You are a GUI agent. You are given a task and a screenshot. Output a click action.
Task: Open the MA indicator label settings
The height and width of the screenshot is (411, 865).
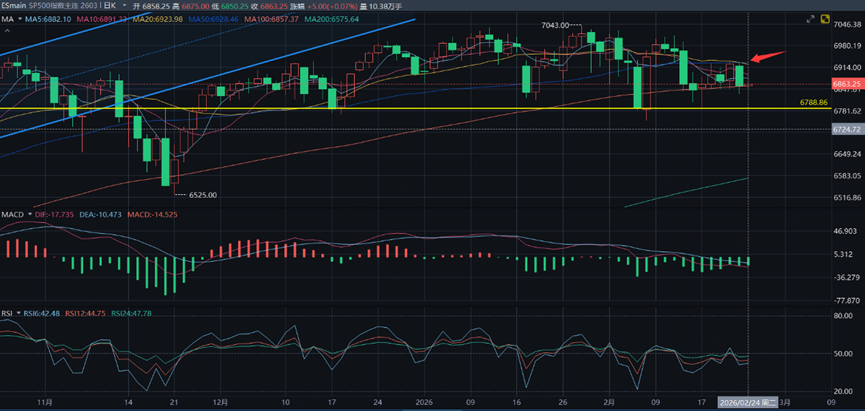(9, 18)
